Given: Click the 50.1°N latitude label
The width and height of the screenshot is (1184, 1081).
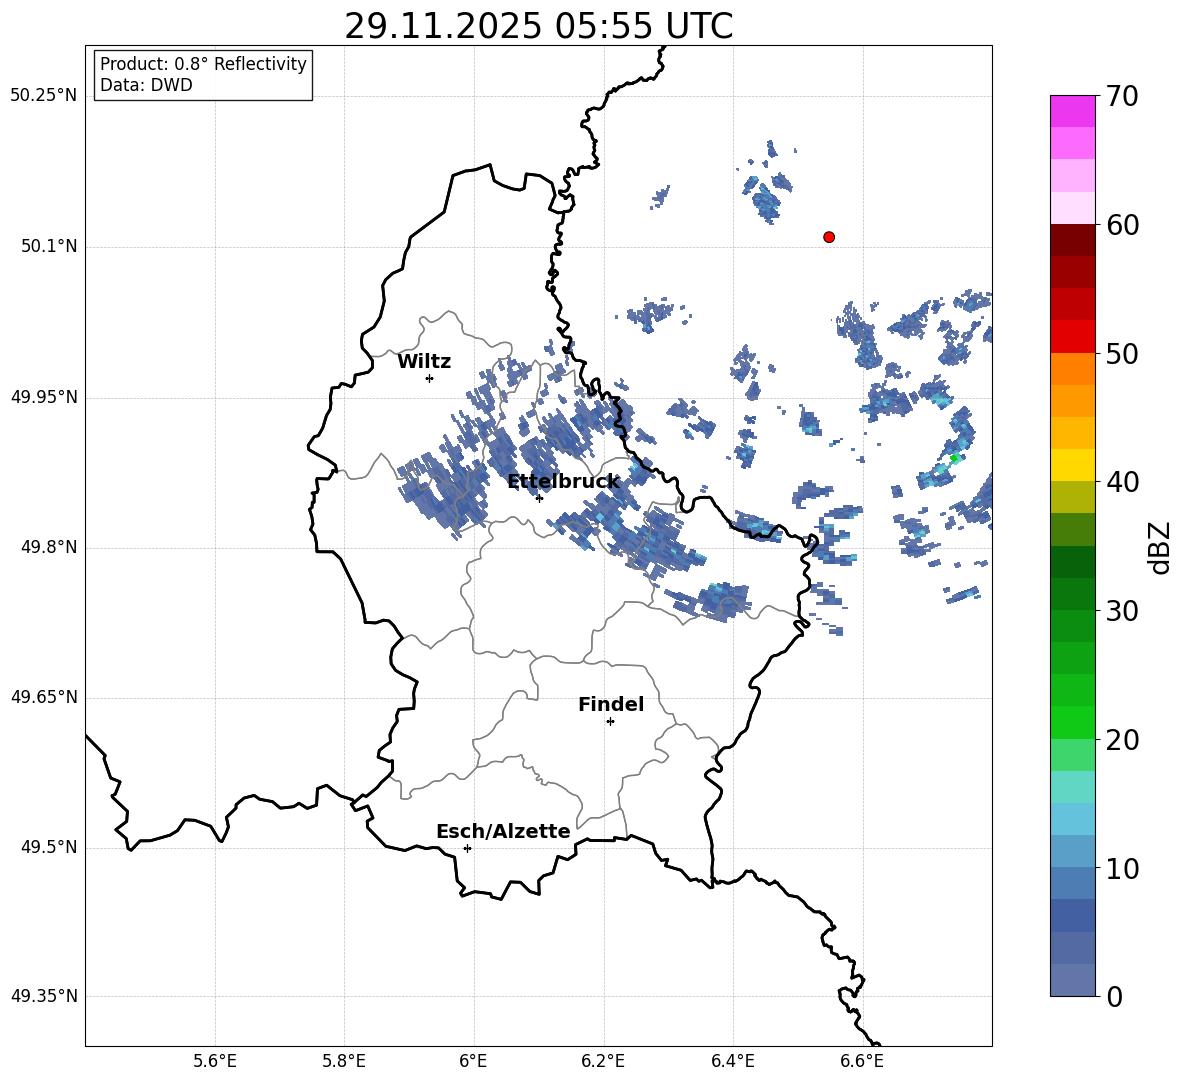Looking at the screenshot, I should point(49,246).
